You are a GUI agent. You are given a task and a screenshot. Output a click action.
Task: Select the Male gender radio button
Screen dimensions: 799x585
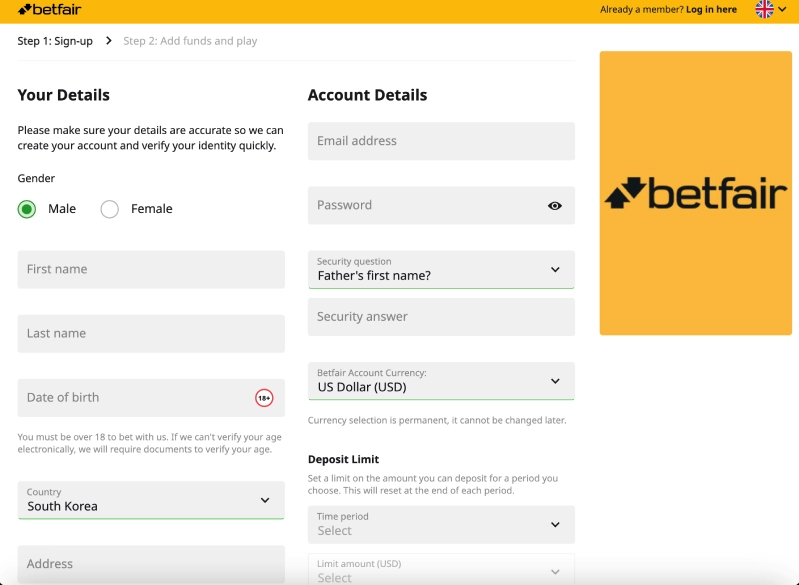click(x=26, y=209)
